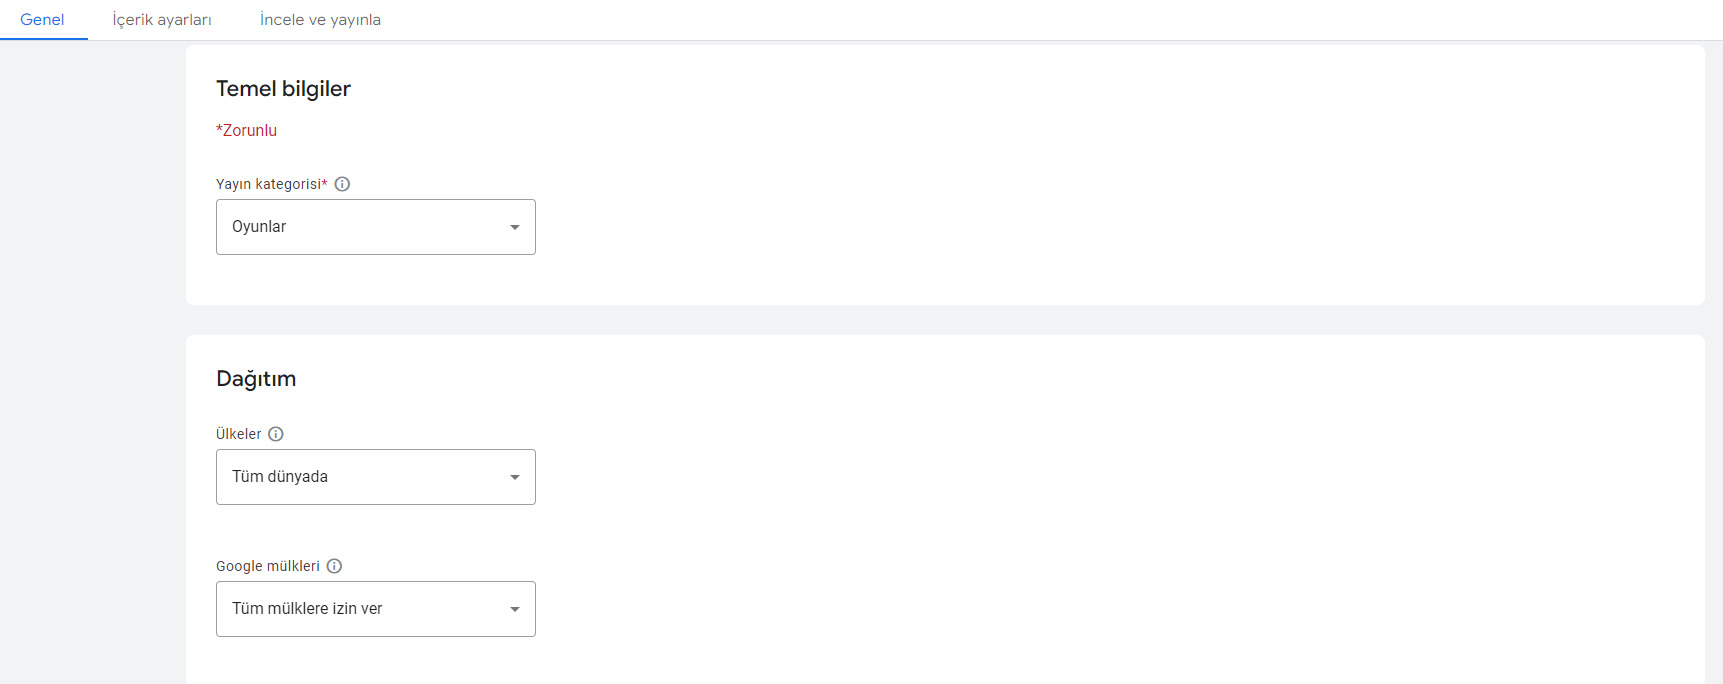Click the red *Zorunlu note

[246, 130]
